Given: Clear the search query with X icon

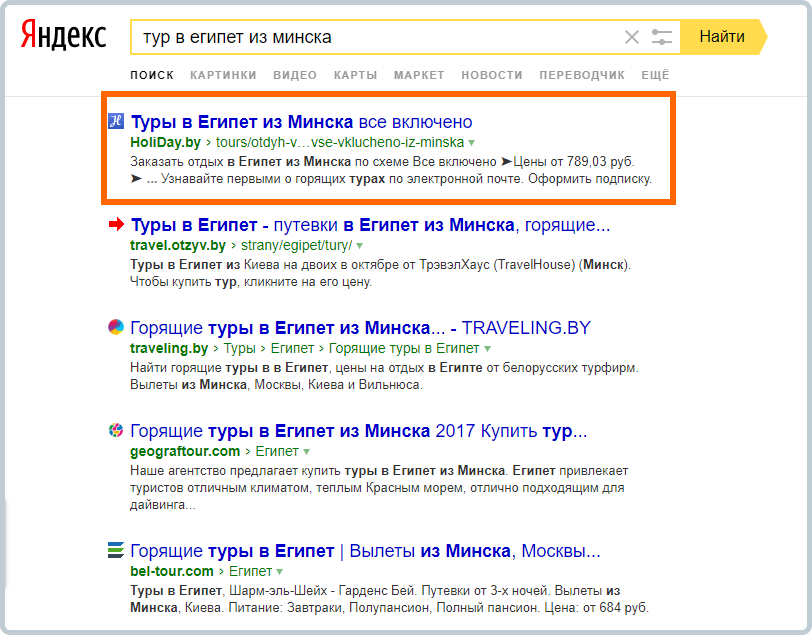Looking at the screenshot, I should pyautogui.click(x=632, y=37).
